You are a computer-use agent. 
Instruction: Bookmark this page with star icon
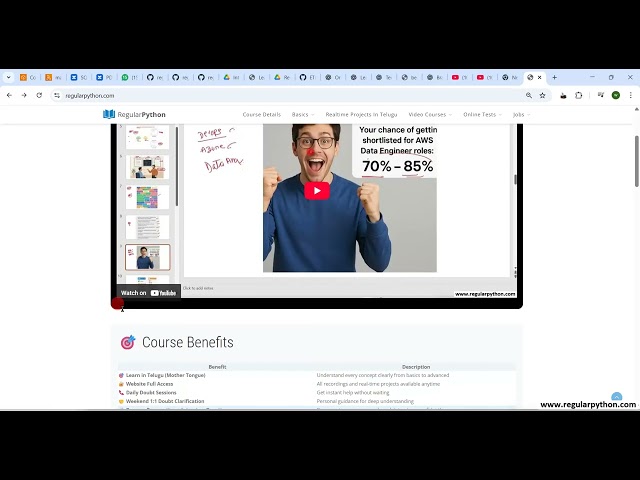point(543,95)
